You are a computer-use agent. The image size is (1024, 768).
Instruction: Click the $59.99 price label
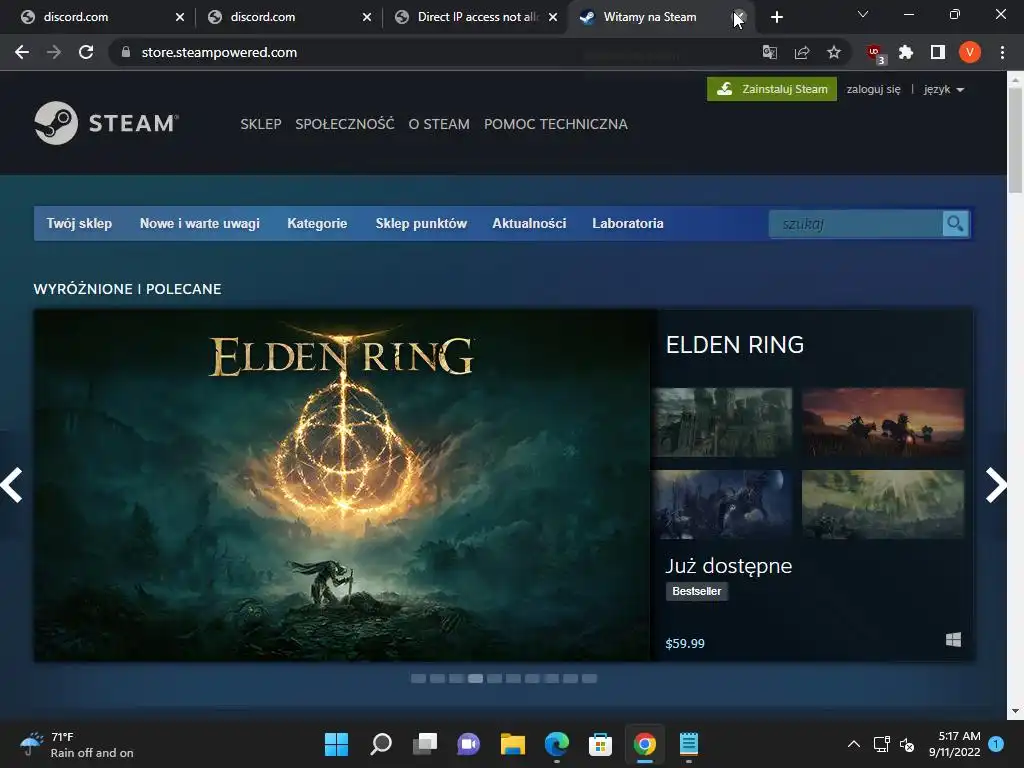[685, 643]
